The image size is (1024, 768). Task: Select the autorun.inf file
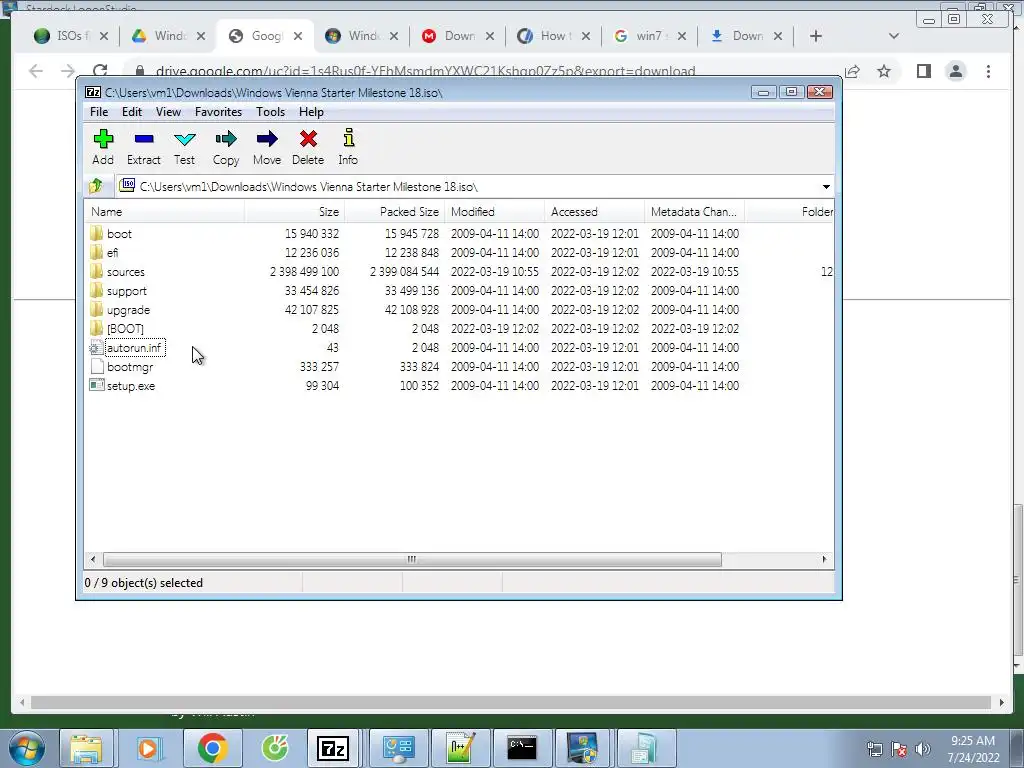point(134,347)
